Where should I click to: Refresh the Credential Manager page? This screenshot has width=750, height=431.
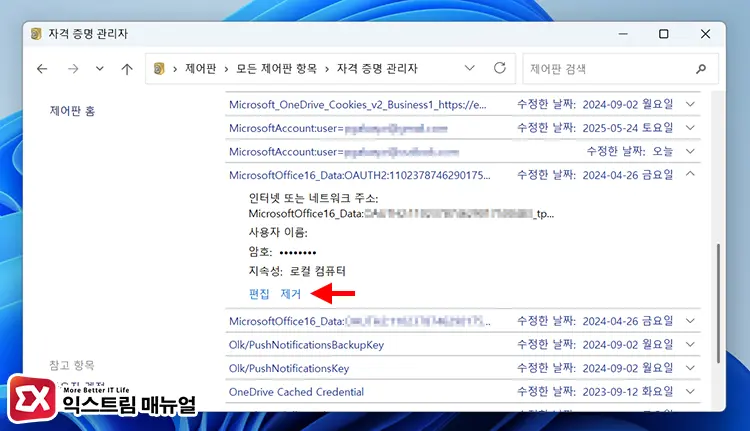(x=500, y=68)
